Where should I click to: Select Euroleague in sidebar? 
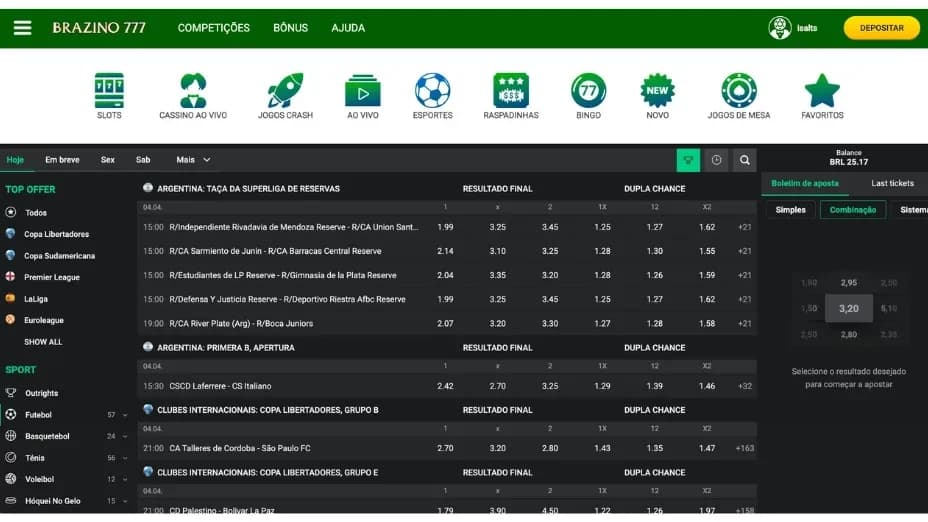click(44, 320)
